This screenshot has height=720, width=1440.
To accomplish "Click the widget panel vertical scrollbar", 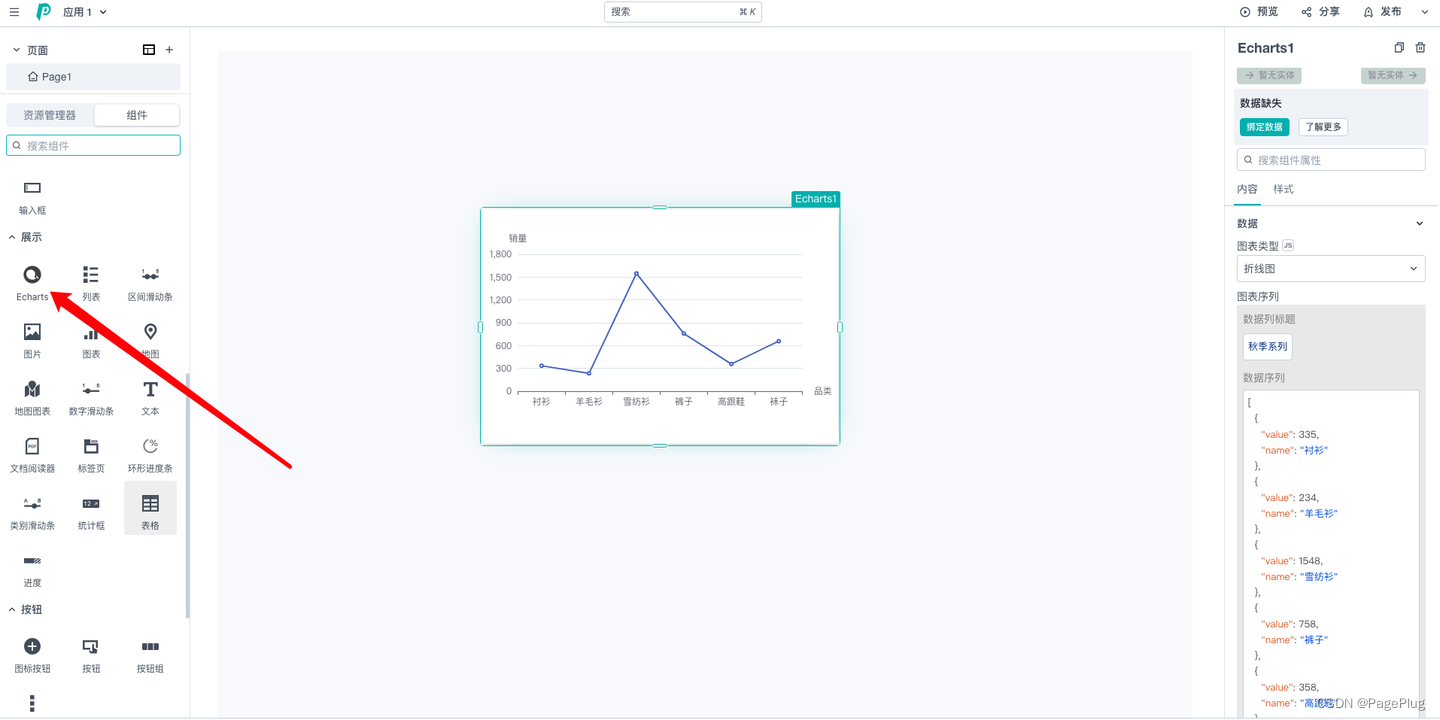I will click(187, 496).
